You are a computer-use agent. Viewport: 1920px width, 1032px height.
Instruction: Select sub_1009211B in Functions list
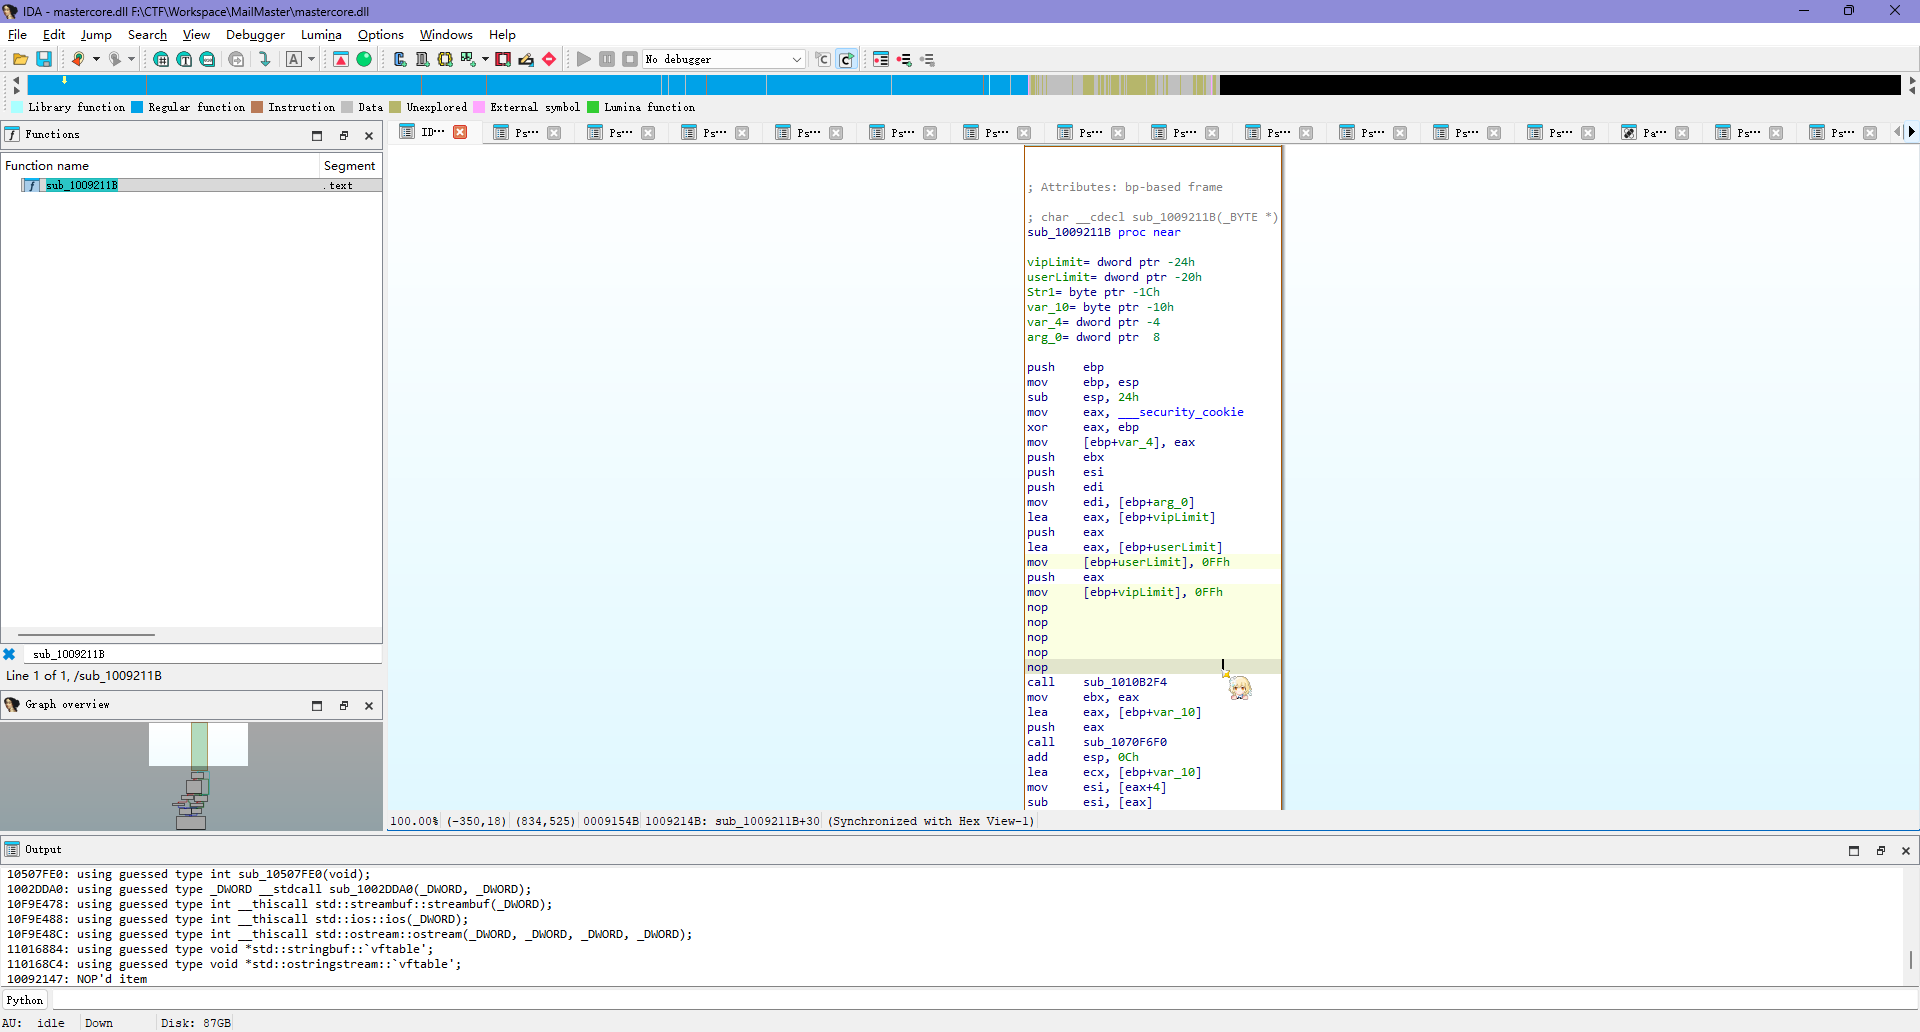point(82,185)
